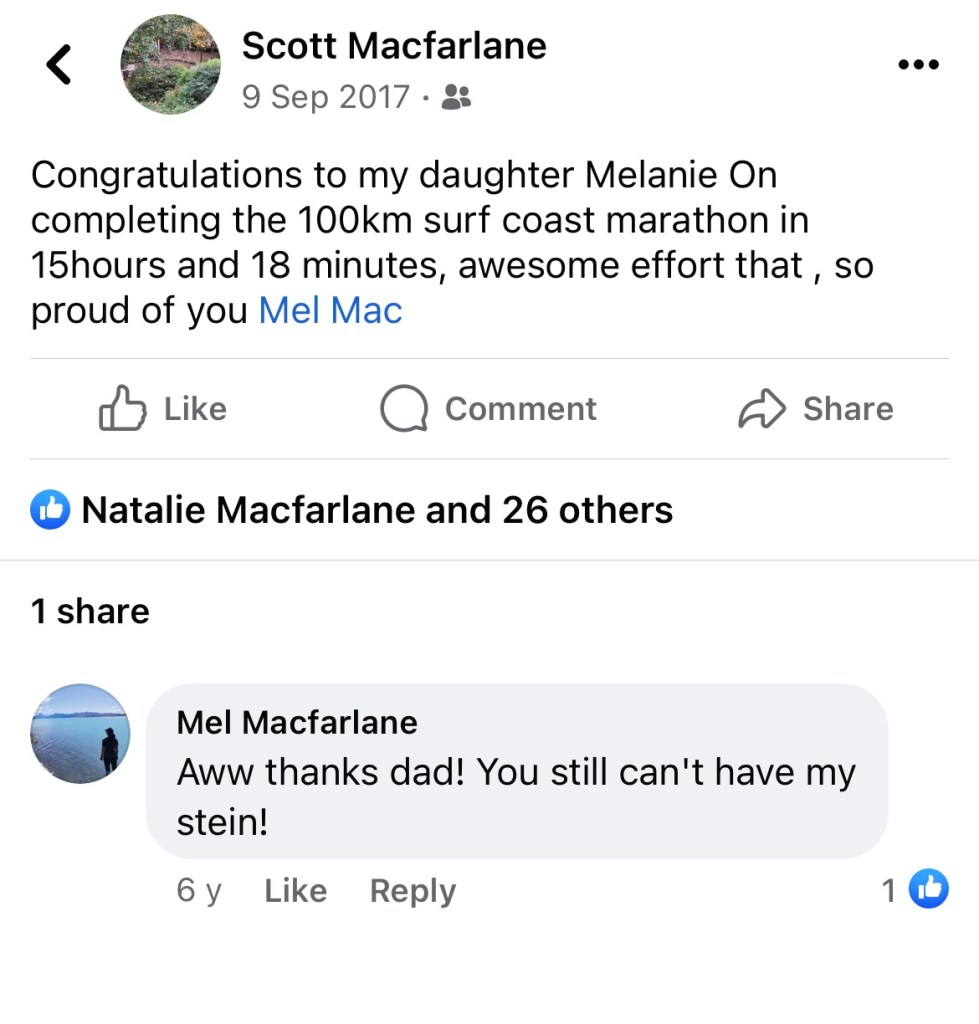Tap the blue like reaction icon beside Natalie Macfarlane
This screenshot has height=1024, width=979.
click(x=50, y=510)
